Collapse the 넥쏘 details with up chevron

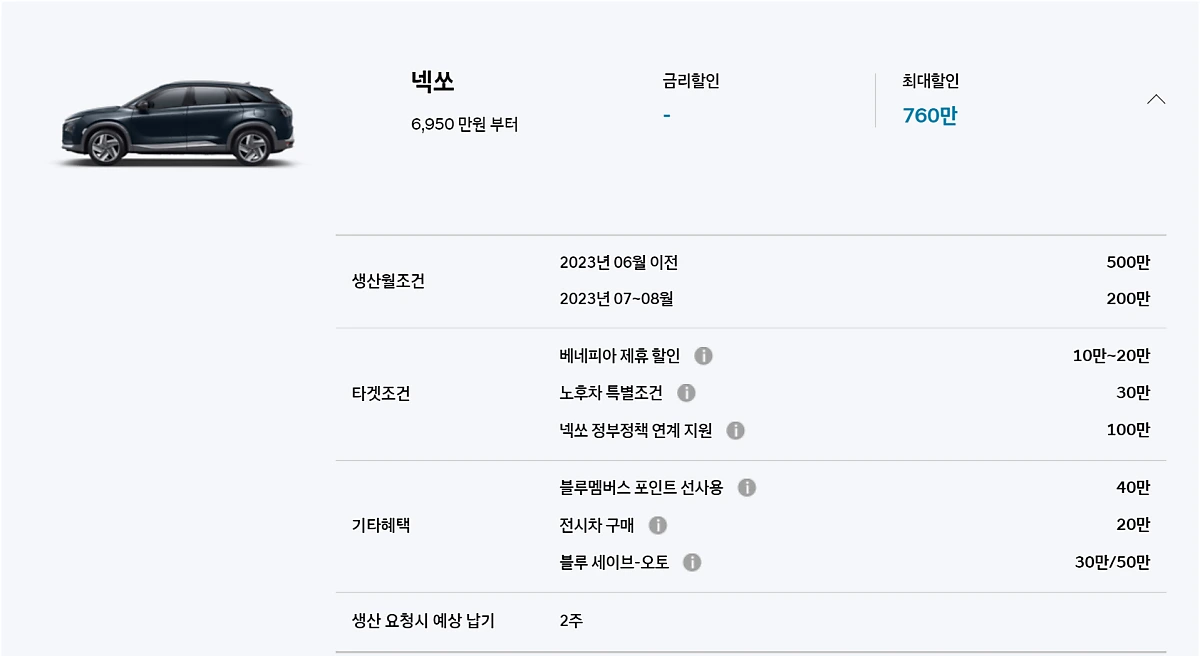[1156, 99]
